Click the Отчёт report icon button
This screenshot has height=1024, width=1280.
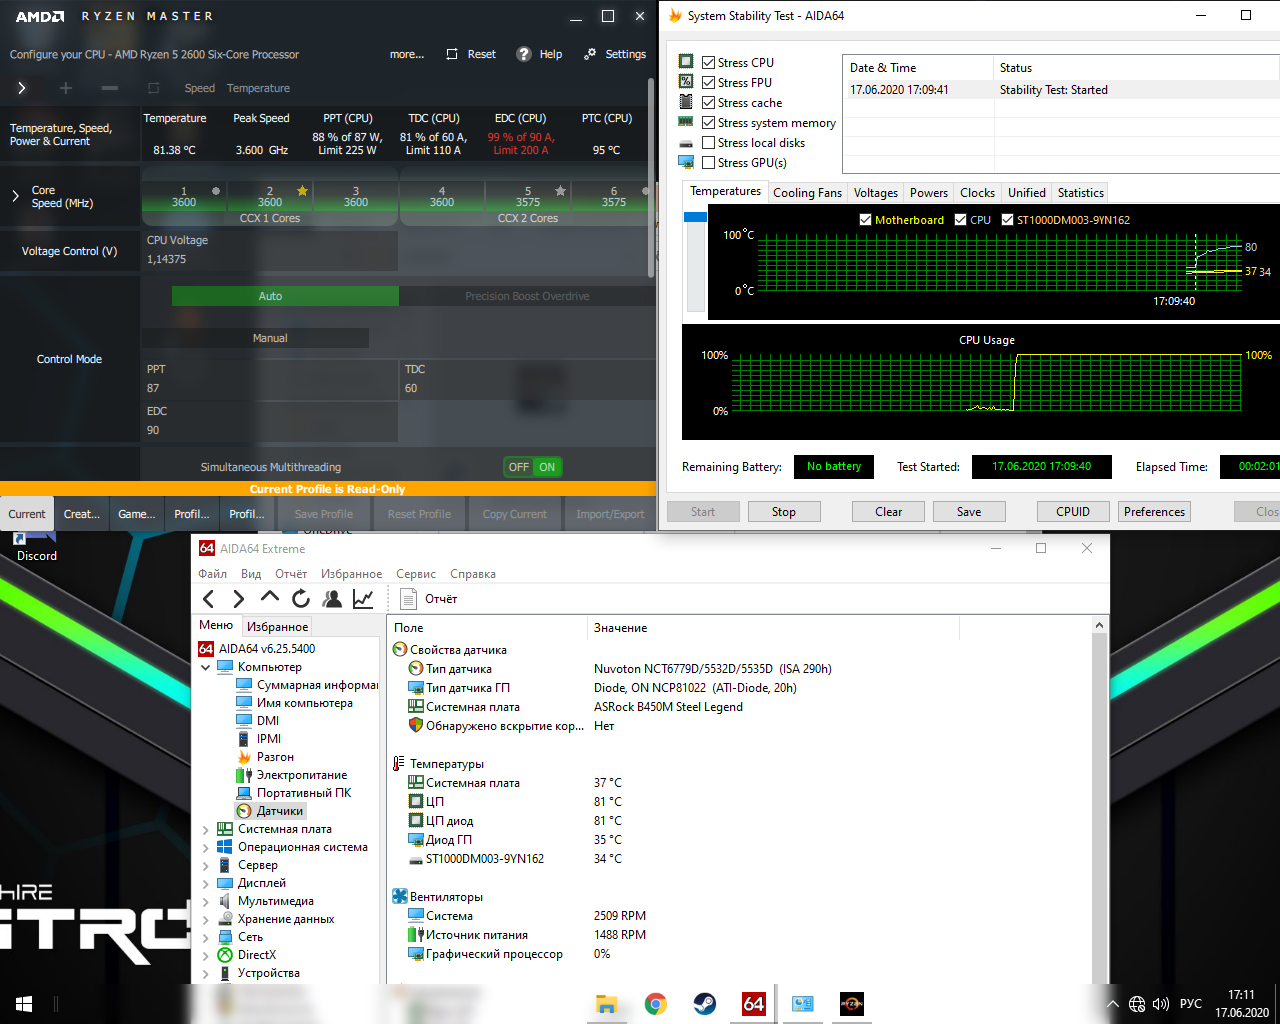[x=408, y=599]
